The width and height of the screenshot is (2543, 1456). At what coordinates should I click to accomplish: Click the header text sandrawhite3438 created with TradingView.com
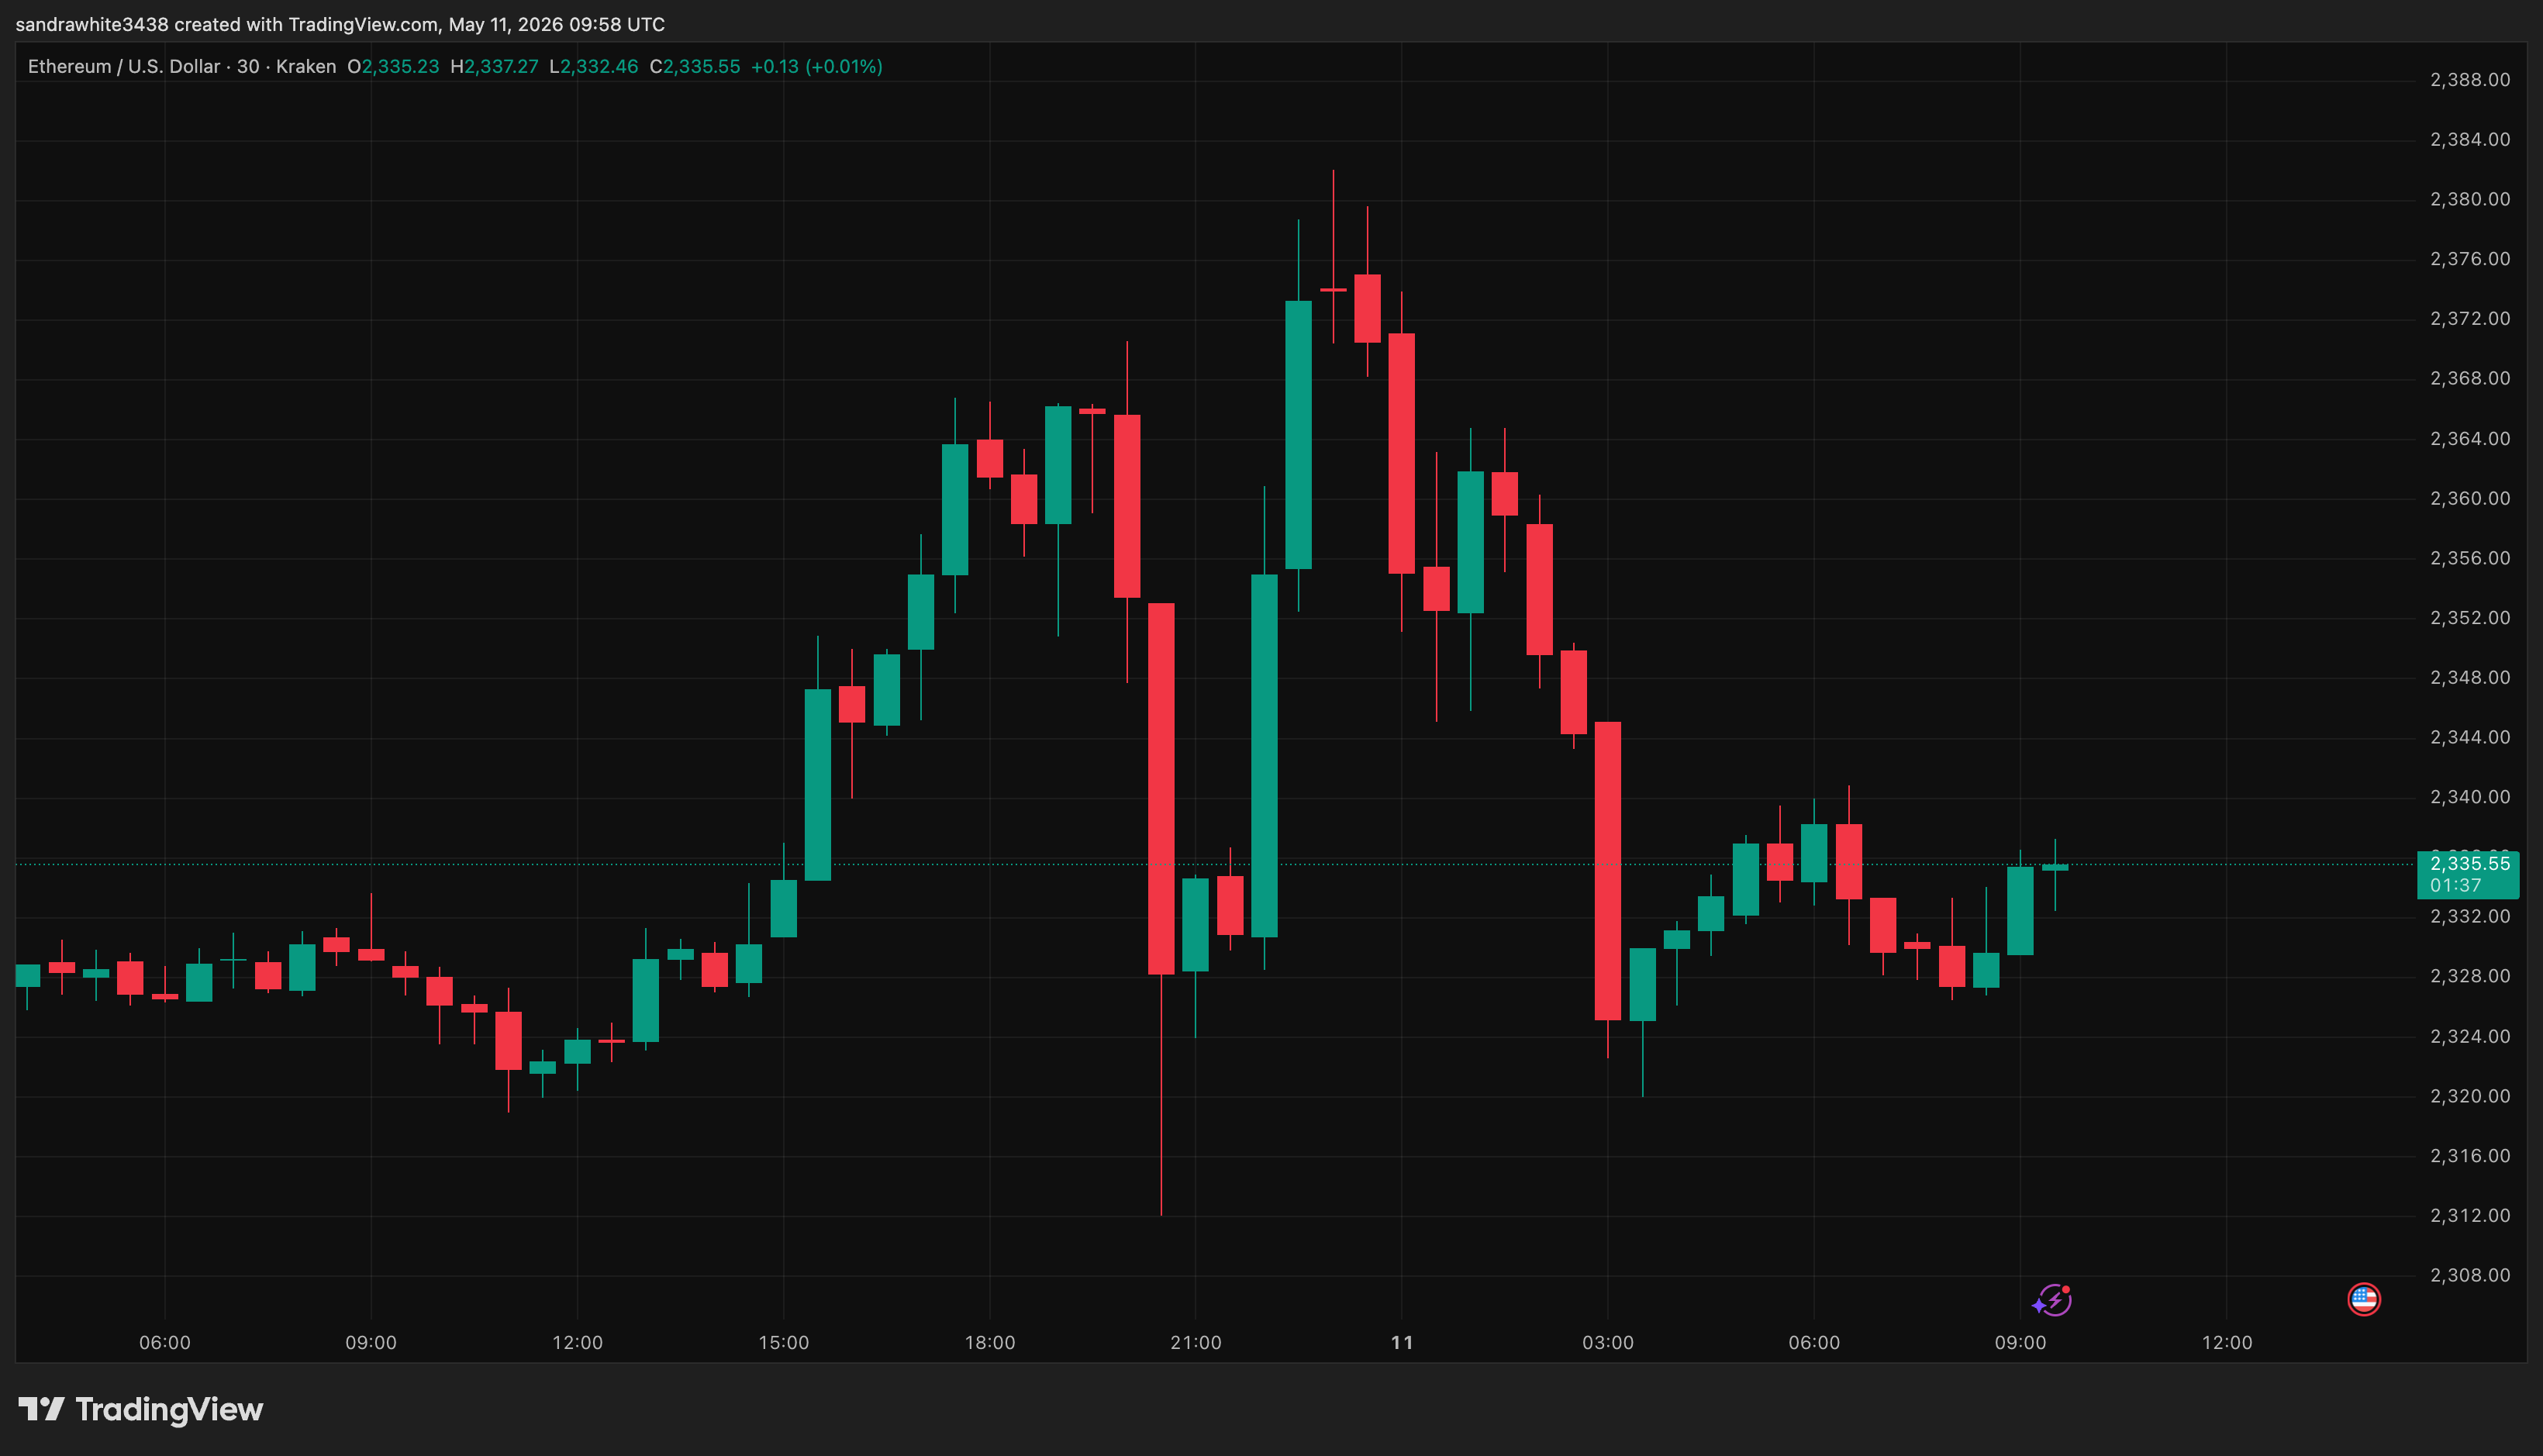(x=227, y=24)
